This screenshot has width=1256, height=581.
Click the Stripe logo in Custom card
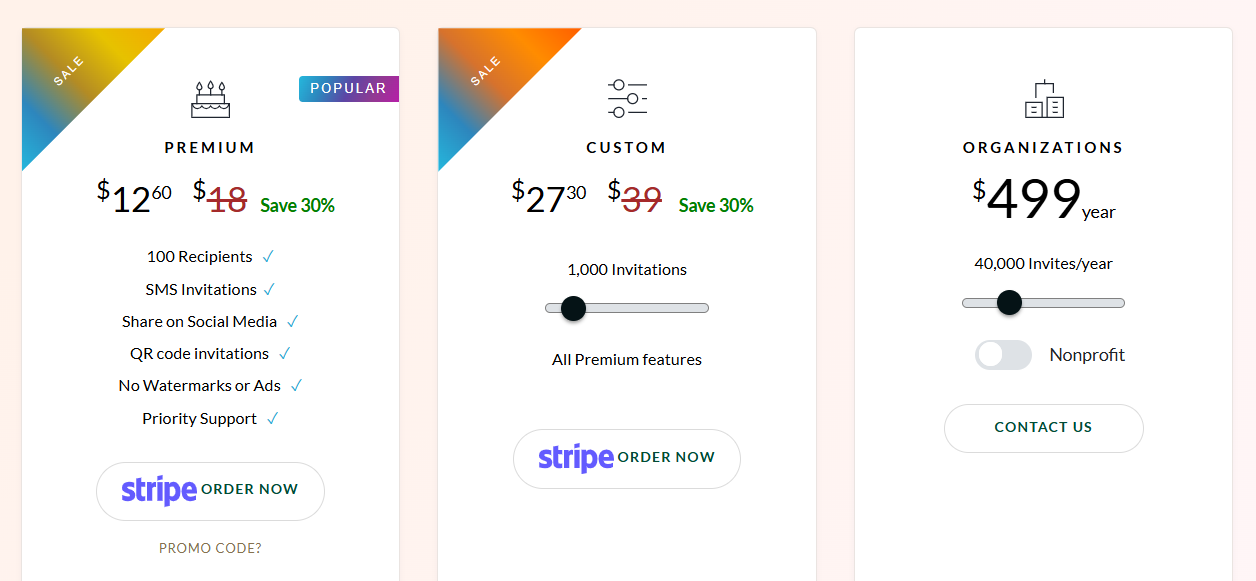click(x=576, y=458)
